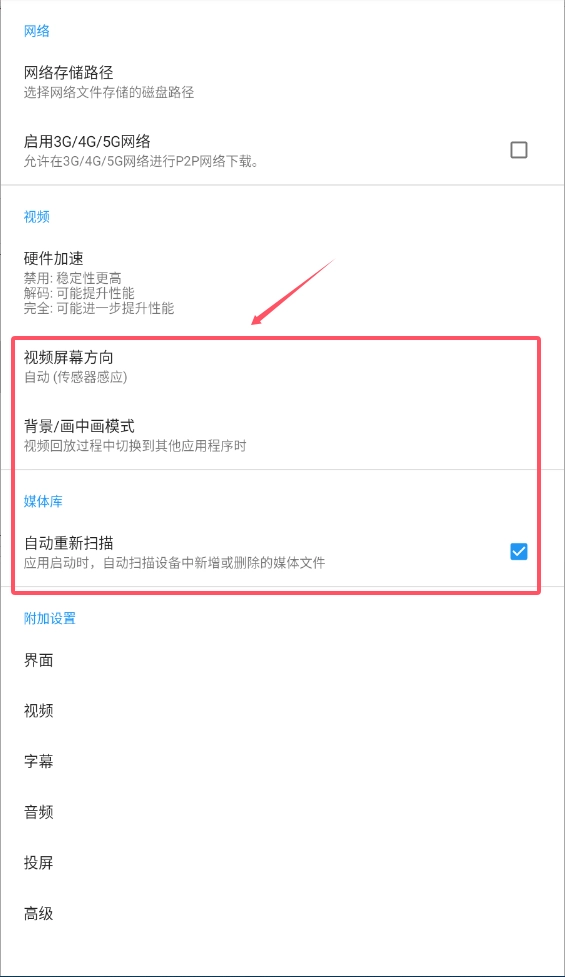Click the 附加设置 section header
Viewport: 565px width, 977px height.
click(x=50, y=619)
